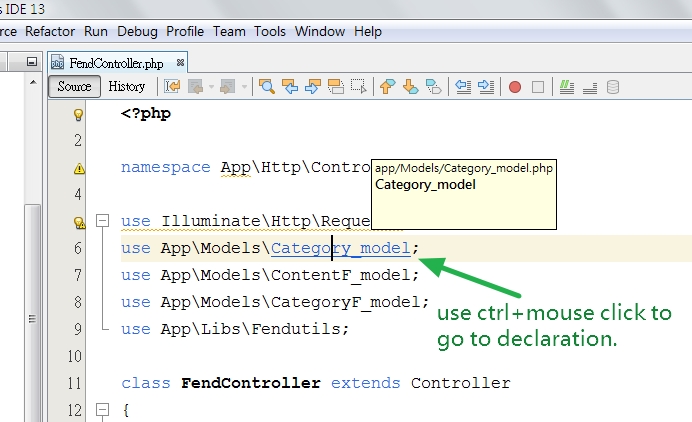Open the Debug menu

point(137,31)
